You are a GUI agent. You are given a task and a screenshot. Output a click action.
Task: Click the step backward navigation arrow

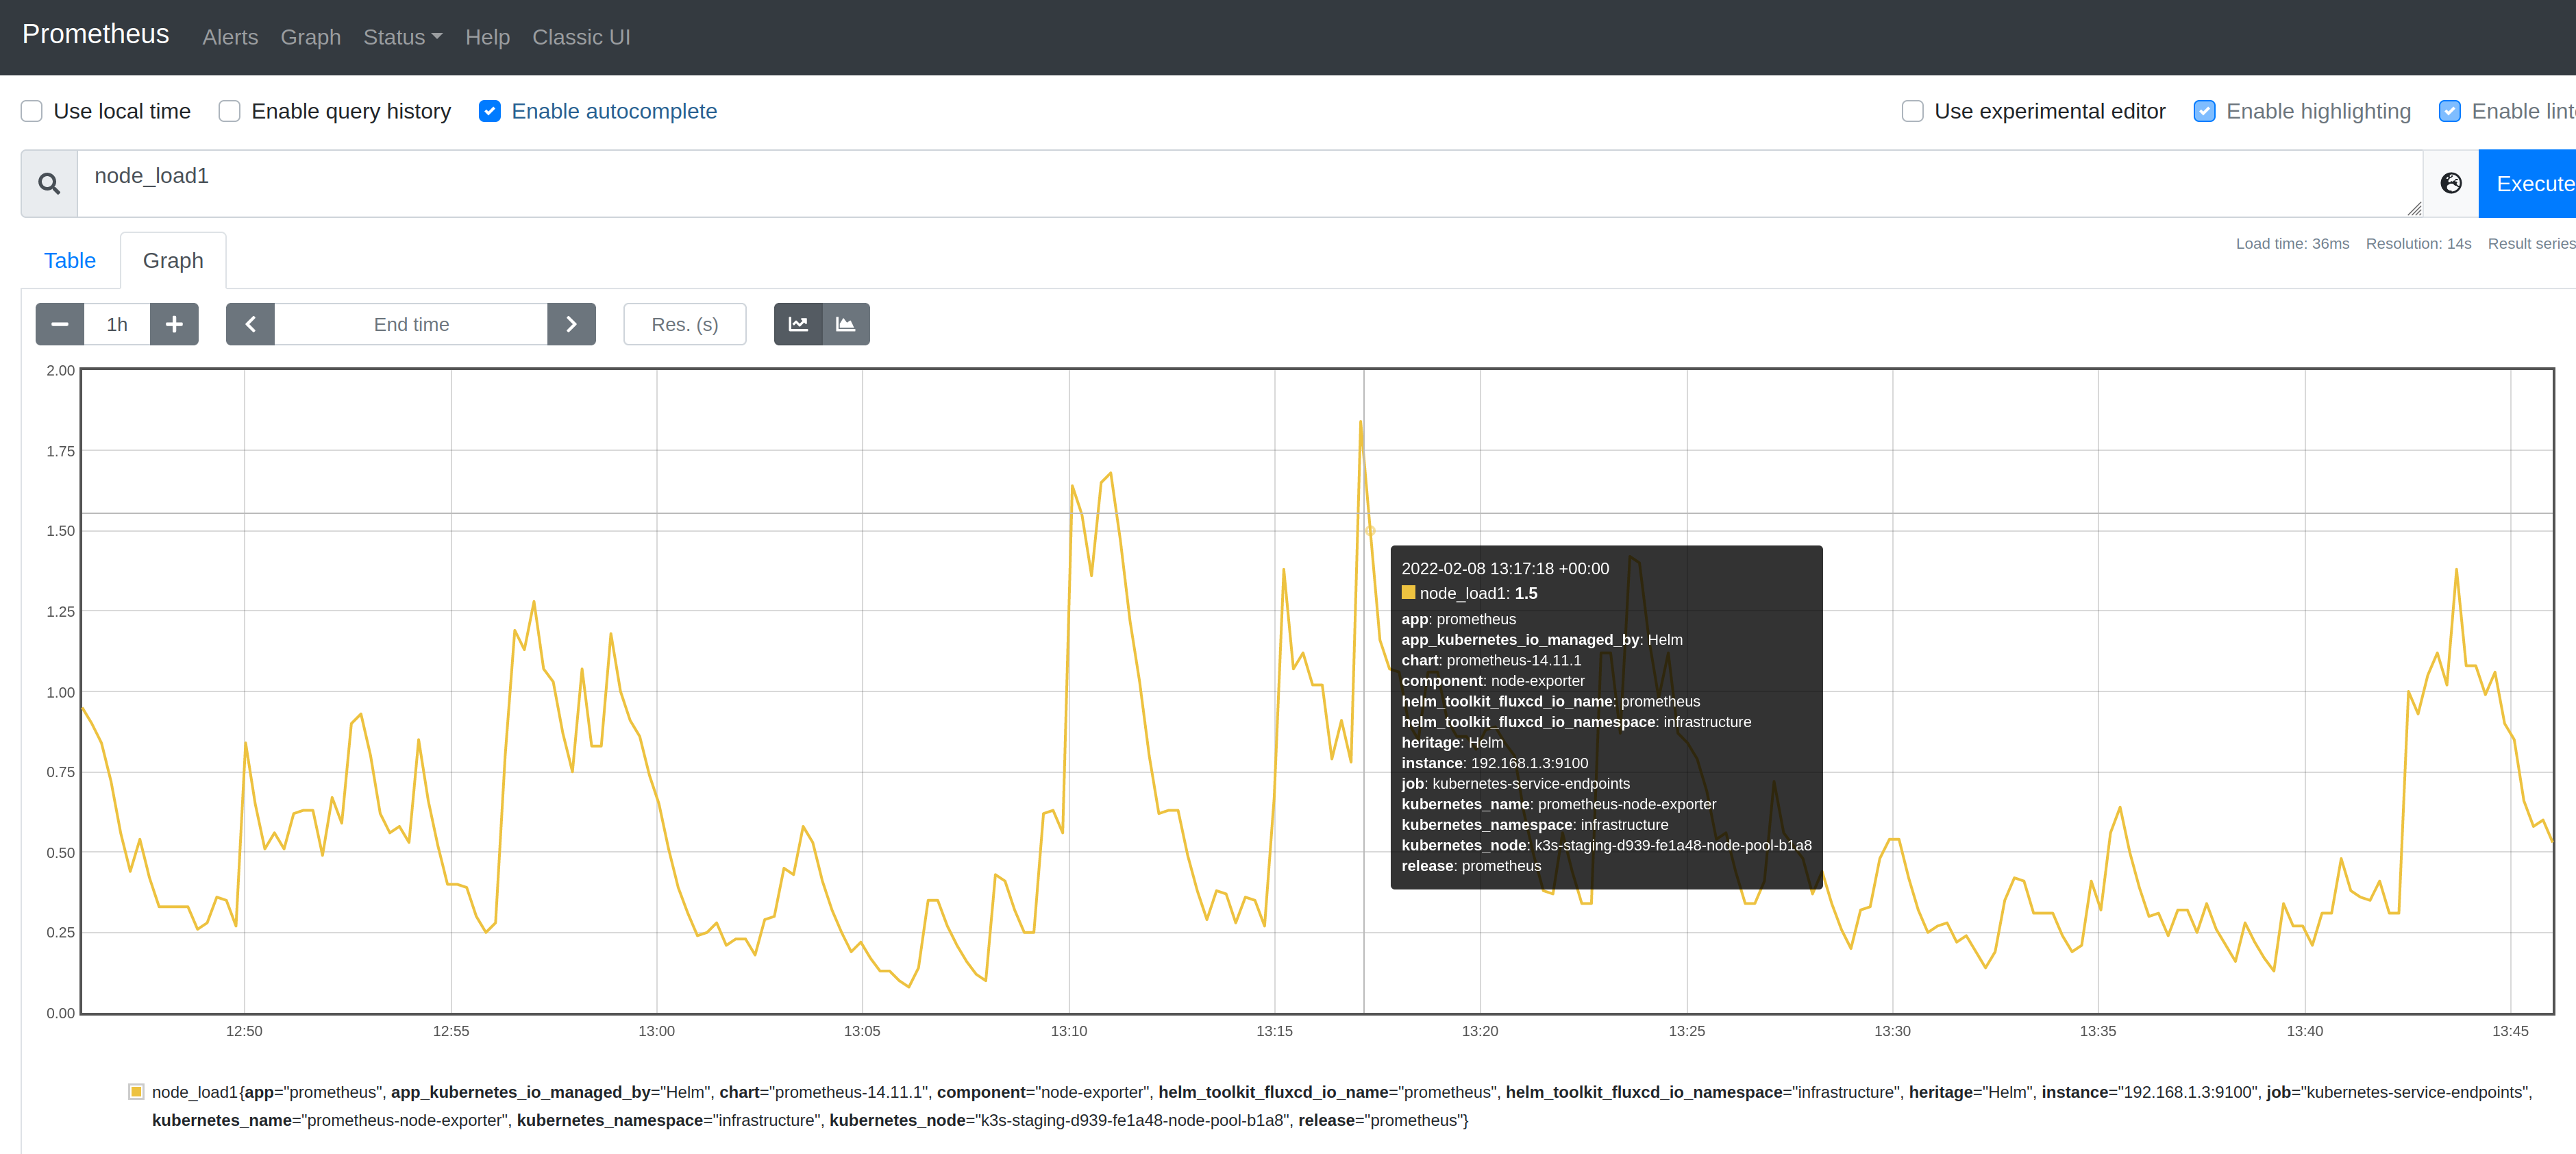pyautogui.click(x=249, y=324)
